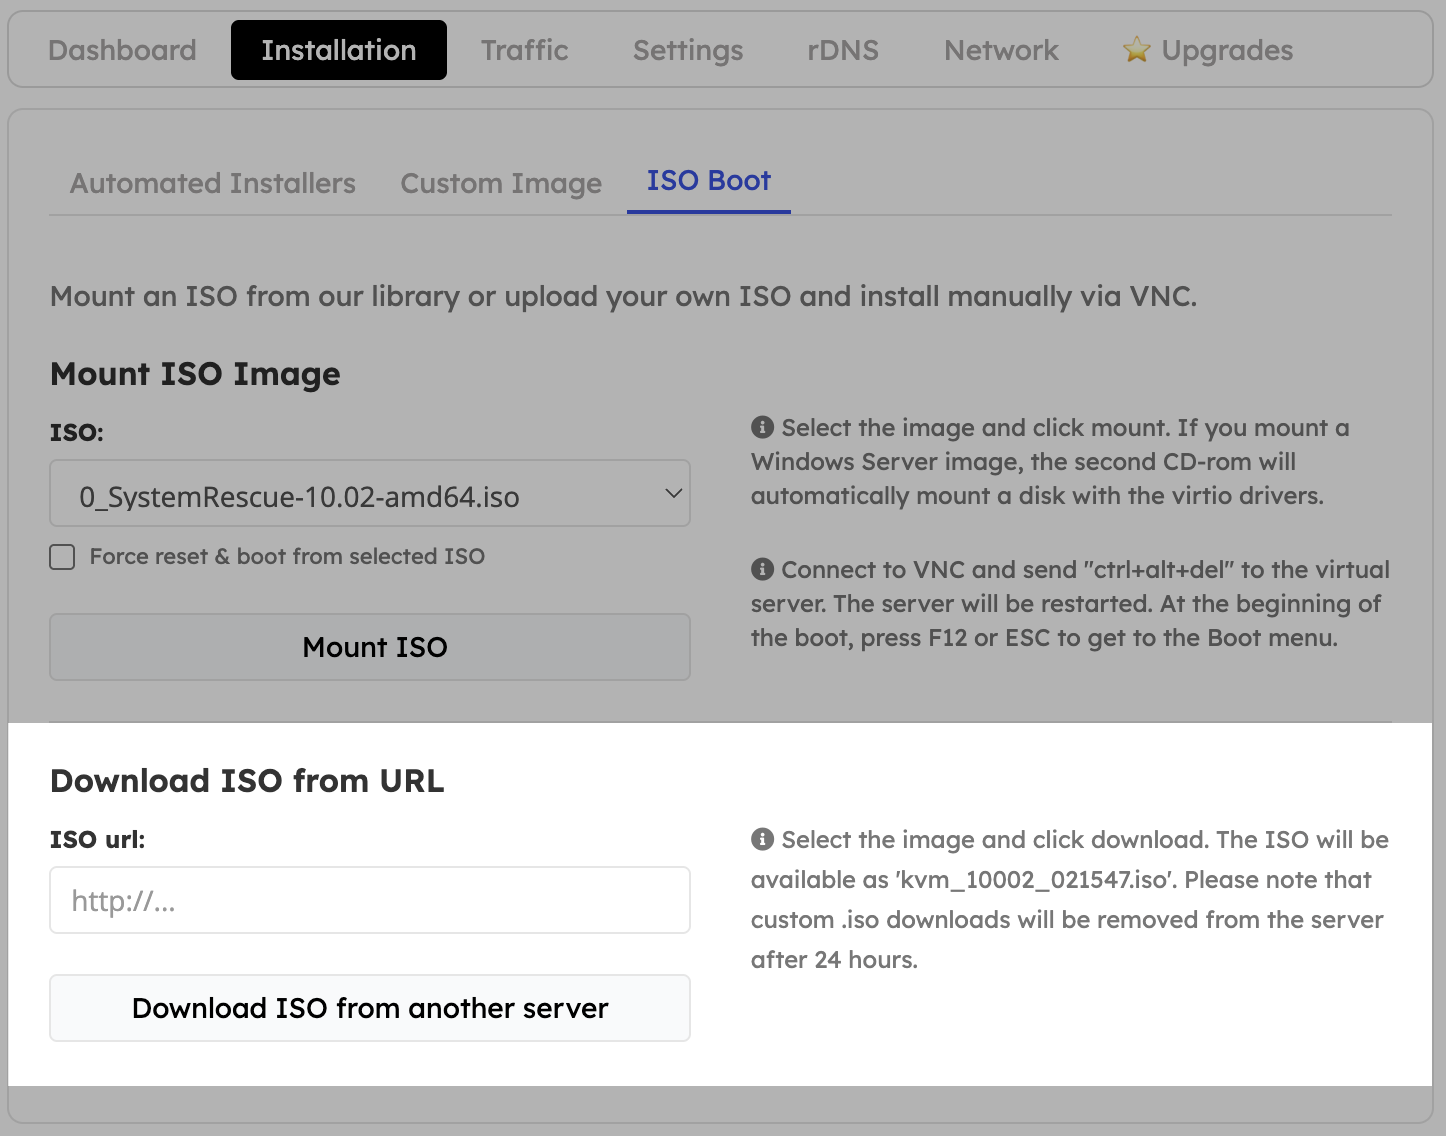Switch to the Network tab
The width and height of the screenshot is (1446, 1136).
(x=1000, y=49)
